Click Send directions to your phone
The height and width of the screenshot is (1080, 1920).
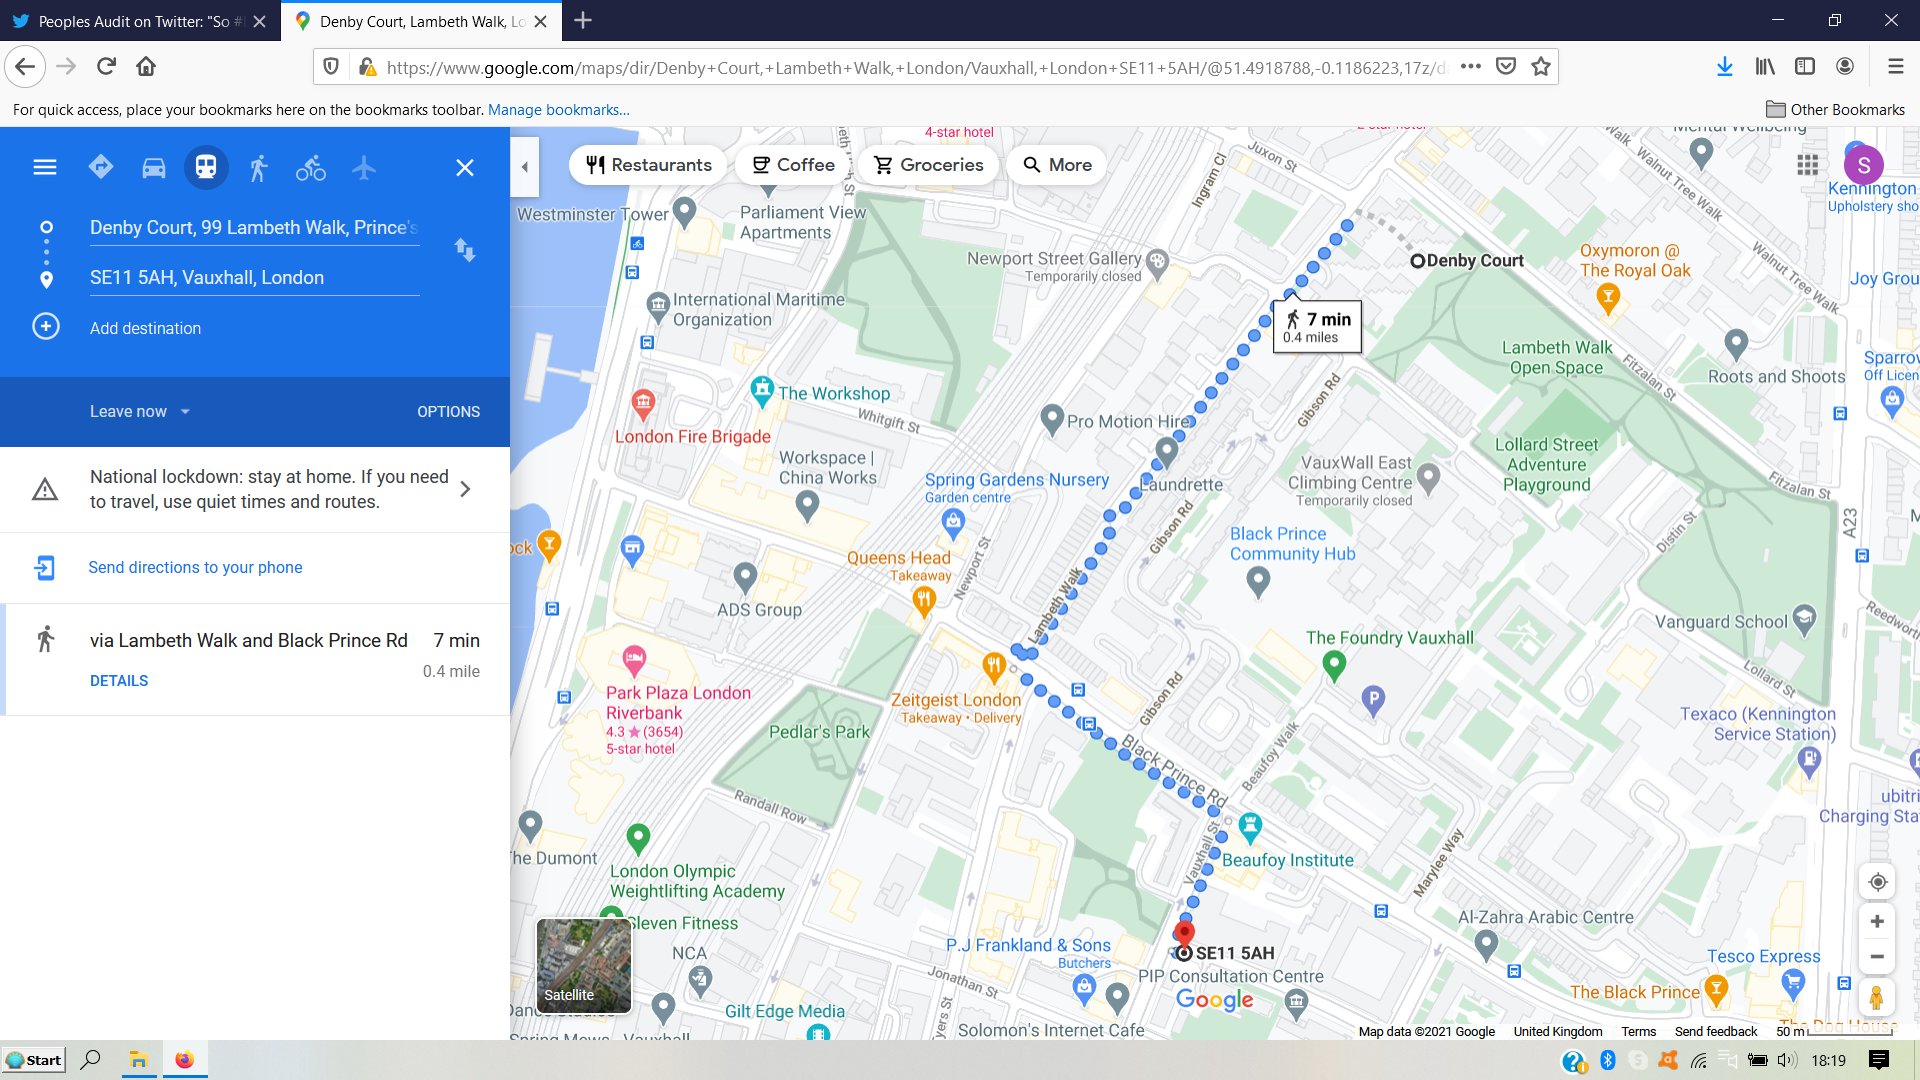point(195,567)
